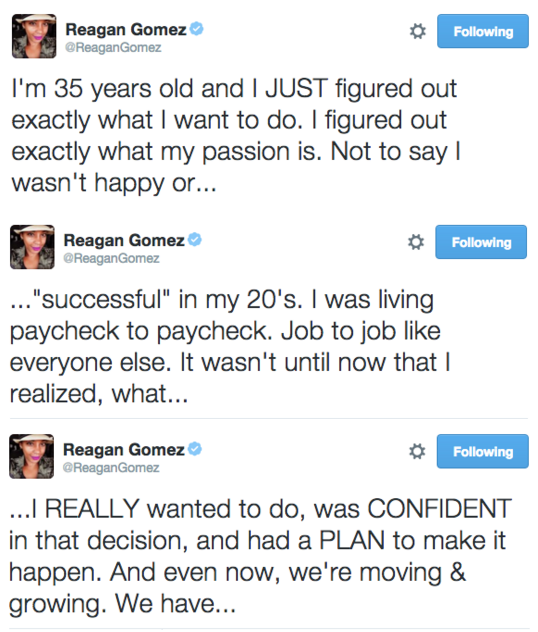Open Reagan Gomez avatar on the second tweet
This screenshot has height=632, width=538.
(32, 247)
